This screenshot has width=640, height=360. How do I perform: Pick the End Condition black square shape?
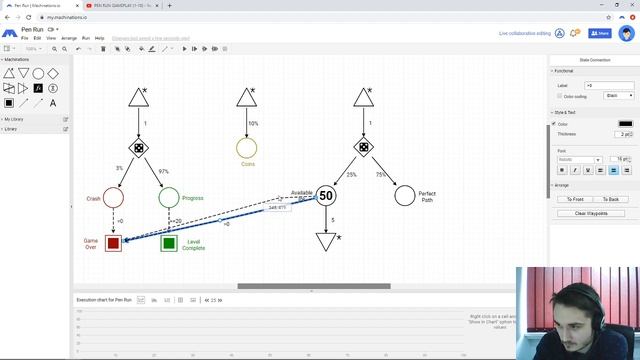point(9,103)
